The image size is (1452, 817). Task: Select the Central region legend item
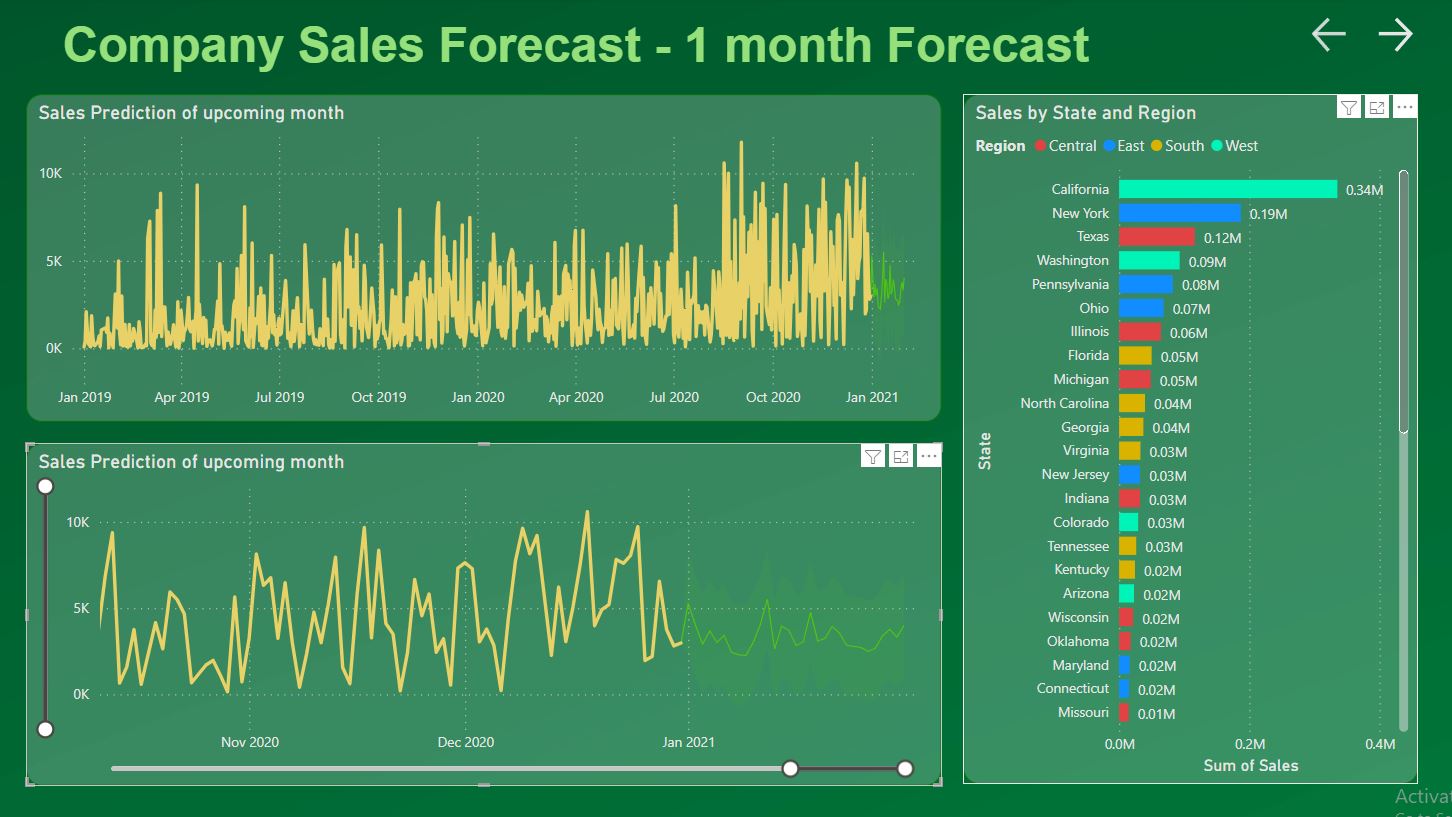pos(1064,145)
